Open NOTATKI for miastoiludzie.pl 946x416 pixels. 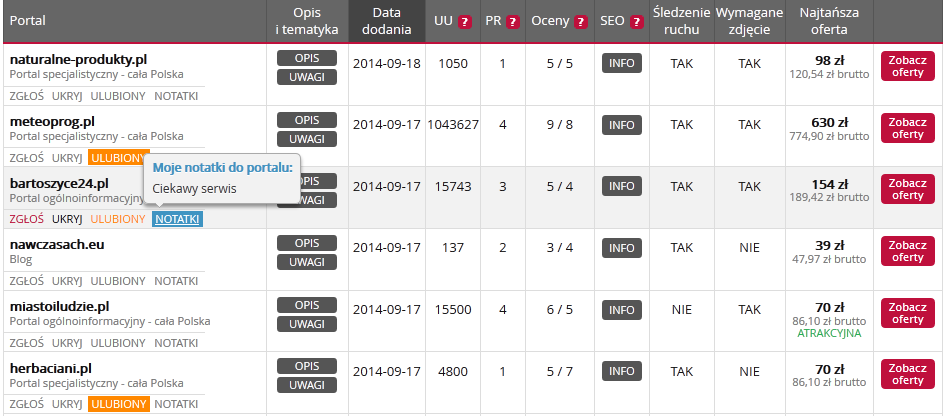tap(176, 342)
